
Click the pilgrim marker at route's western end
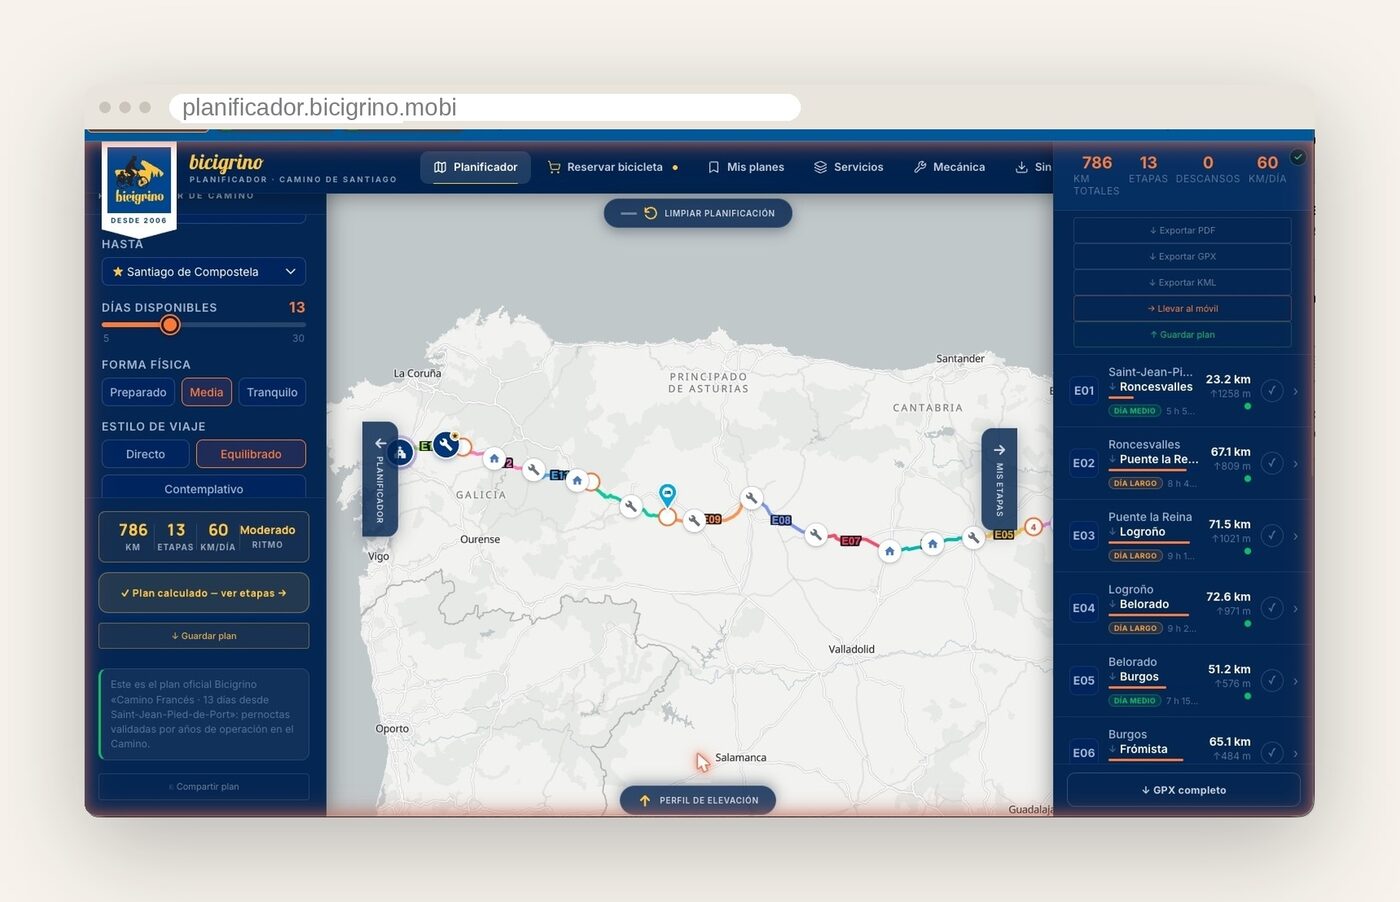point(401,453)
